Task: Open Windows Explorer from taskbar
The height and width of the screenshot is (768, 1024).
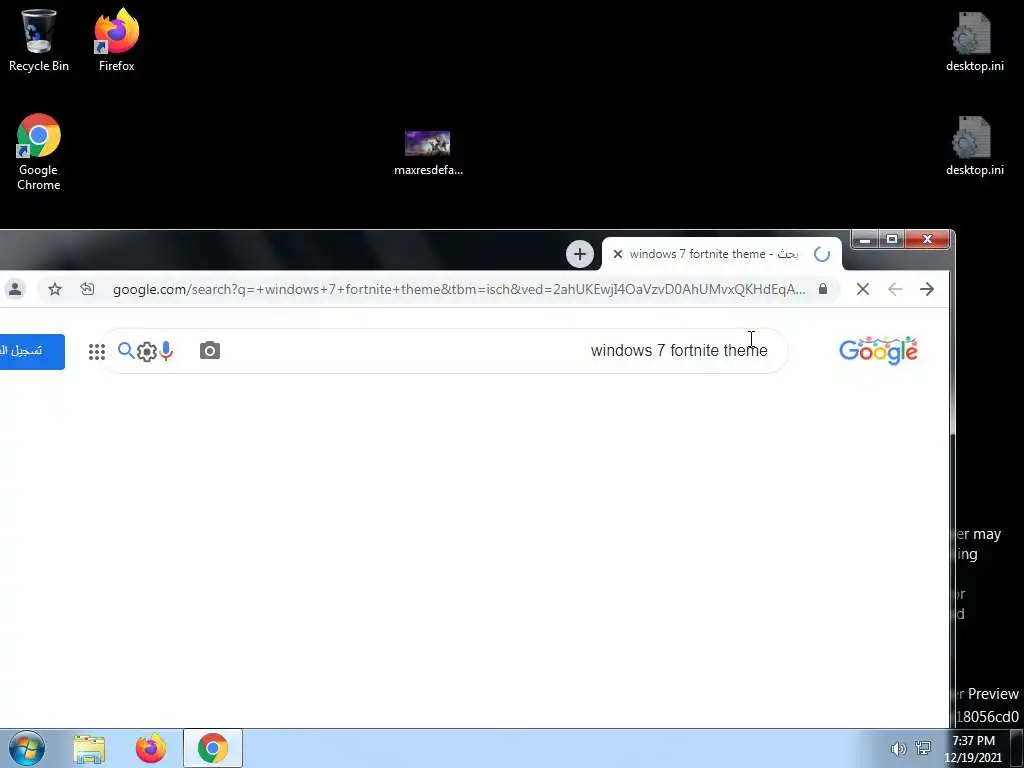Action: point(89,749)
